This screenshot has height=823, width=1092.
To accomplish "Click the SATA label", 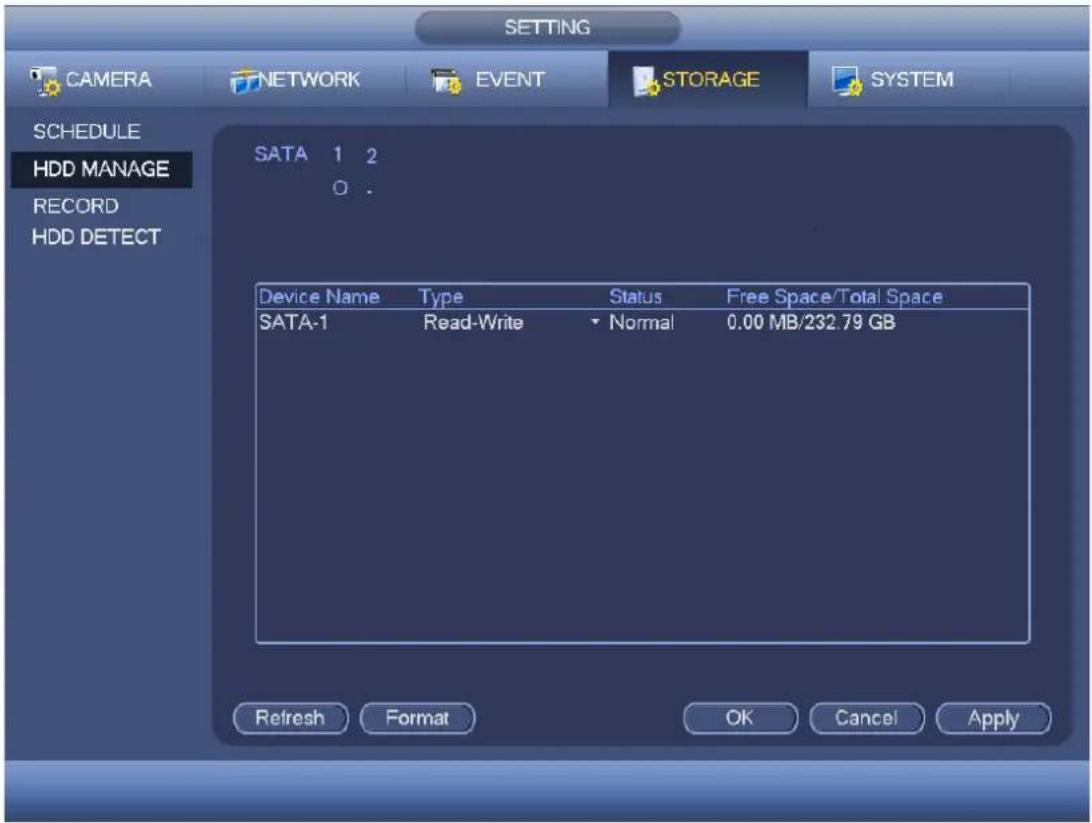I will click(281, 154).
